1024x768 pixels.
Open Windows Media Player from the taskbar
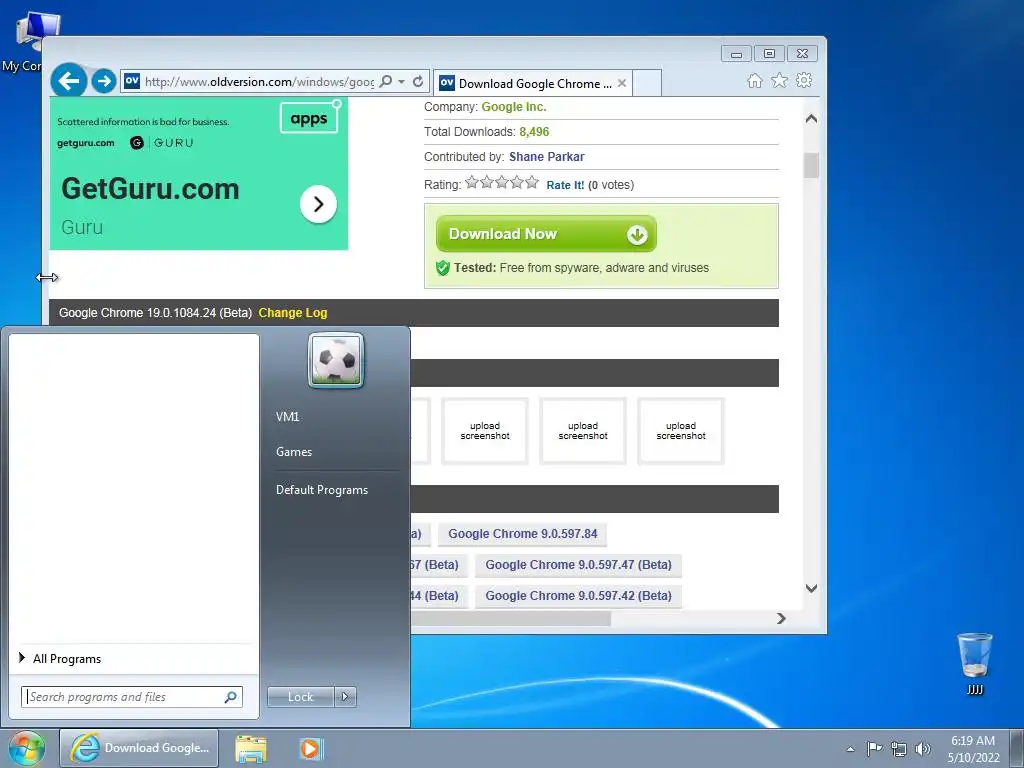pyautogui.click(x=312, y=748)
